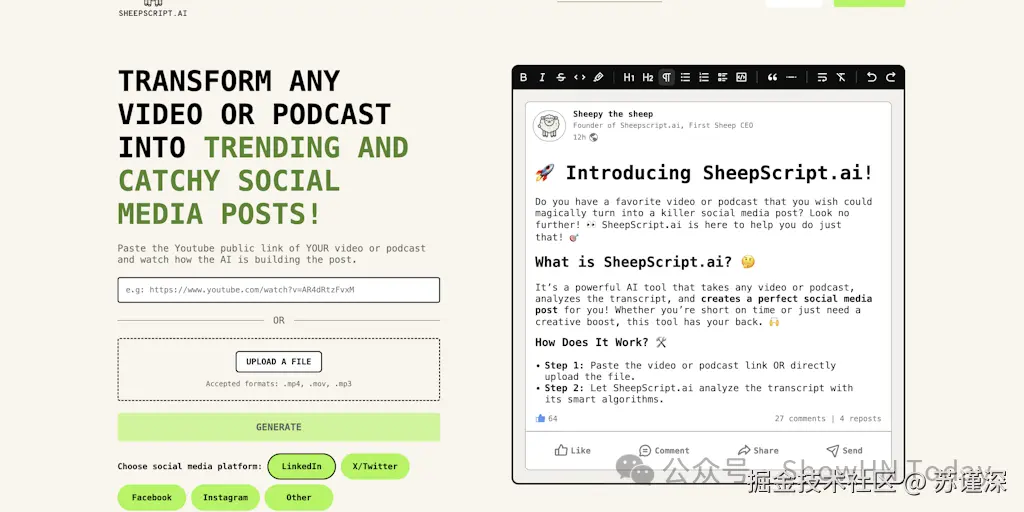The width and height of the screenshot is (1024, 512).
Task: Redo the last edit
Action: click(x=890, y=77)
